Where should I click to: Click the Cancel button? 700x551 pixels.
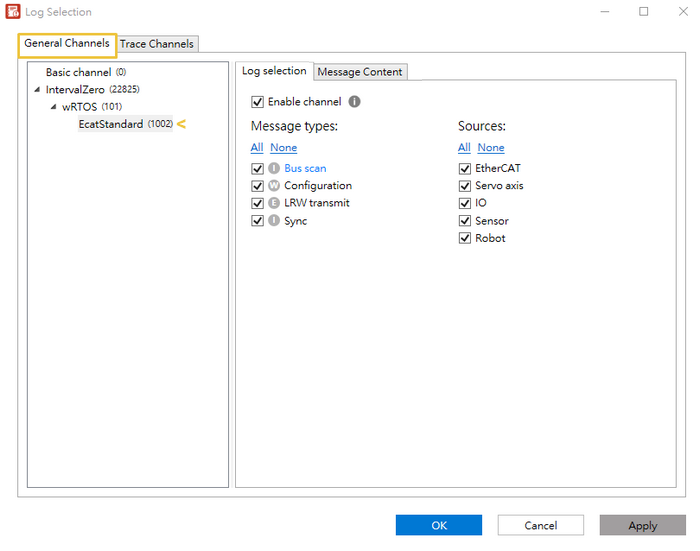(540, 525)
